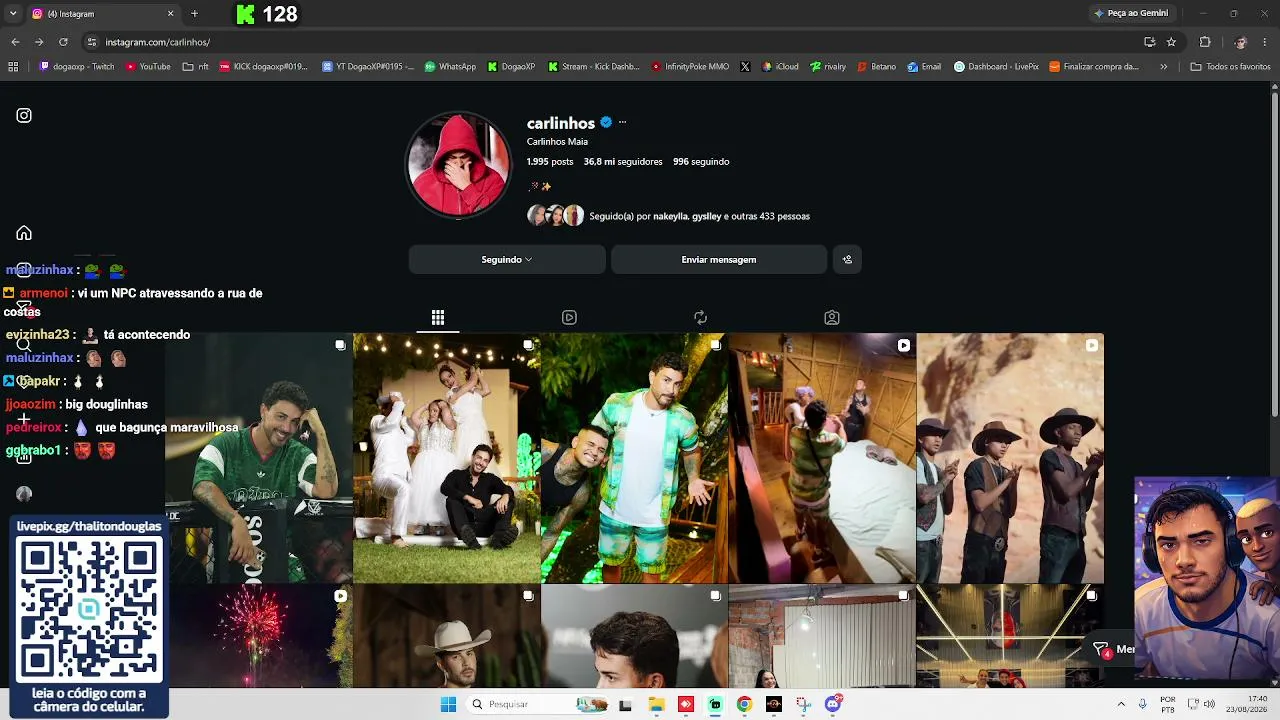The height and width of the screenshot is (720, 1280).
Task: Click the verified badge next to carlinhos
Action: (x=606, y=123)
